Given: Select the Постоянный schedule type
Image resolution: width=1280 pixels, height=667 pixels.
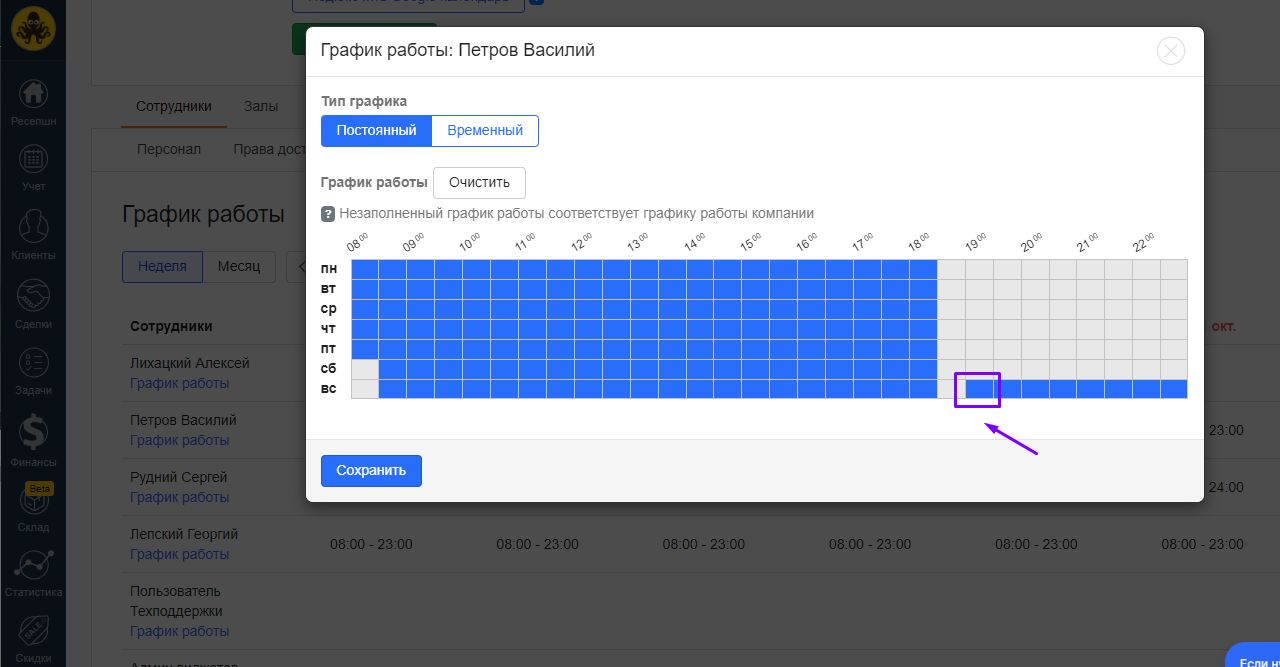Looking at the screenshot, I should point(376,131).
